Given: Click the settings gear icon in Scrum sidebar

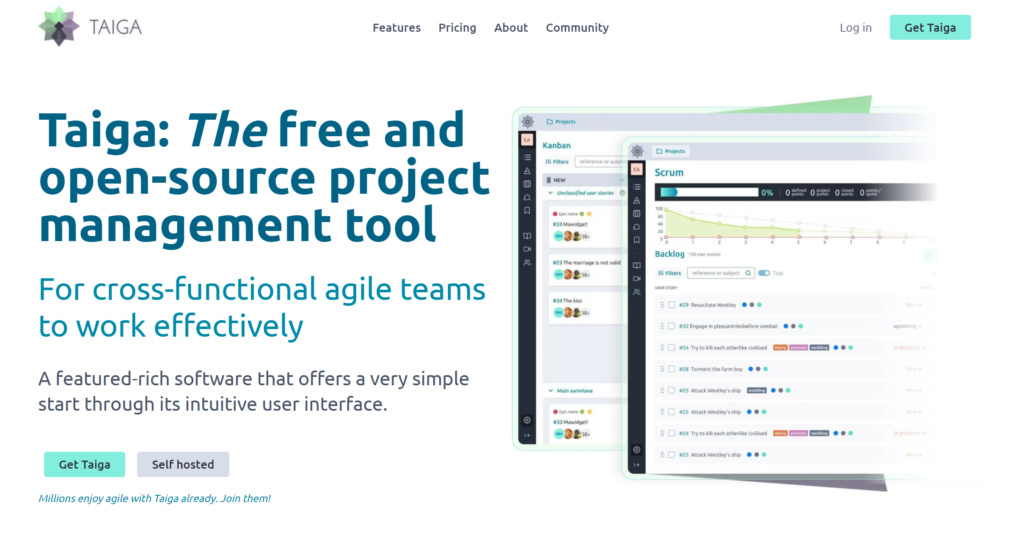Looking at the screenshot, I should pos(637,450).
